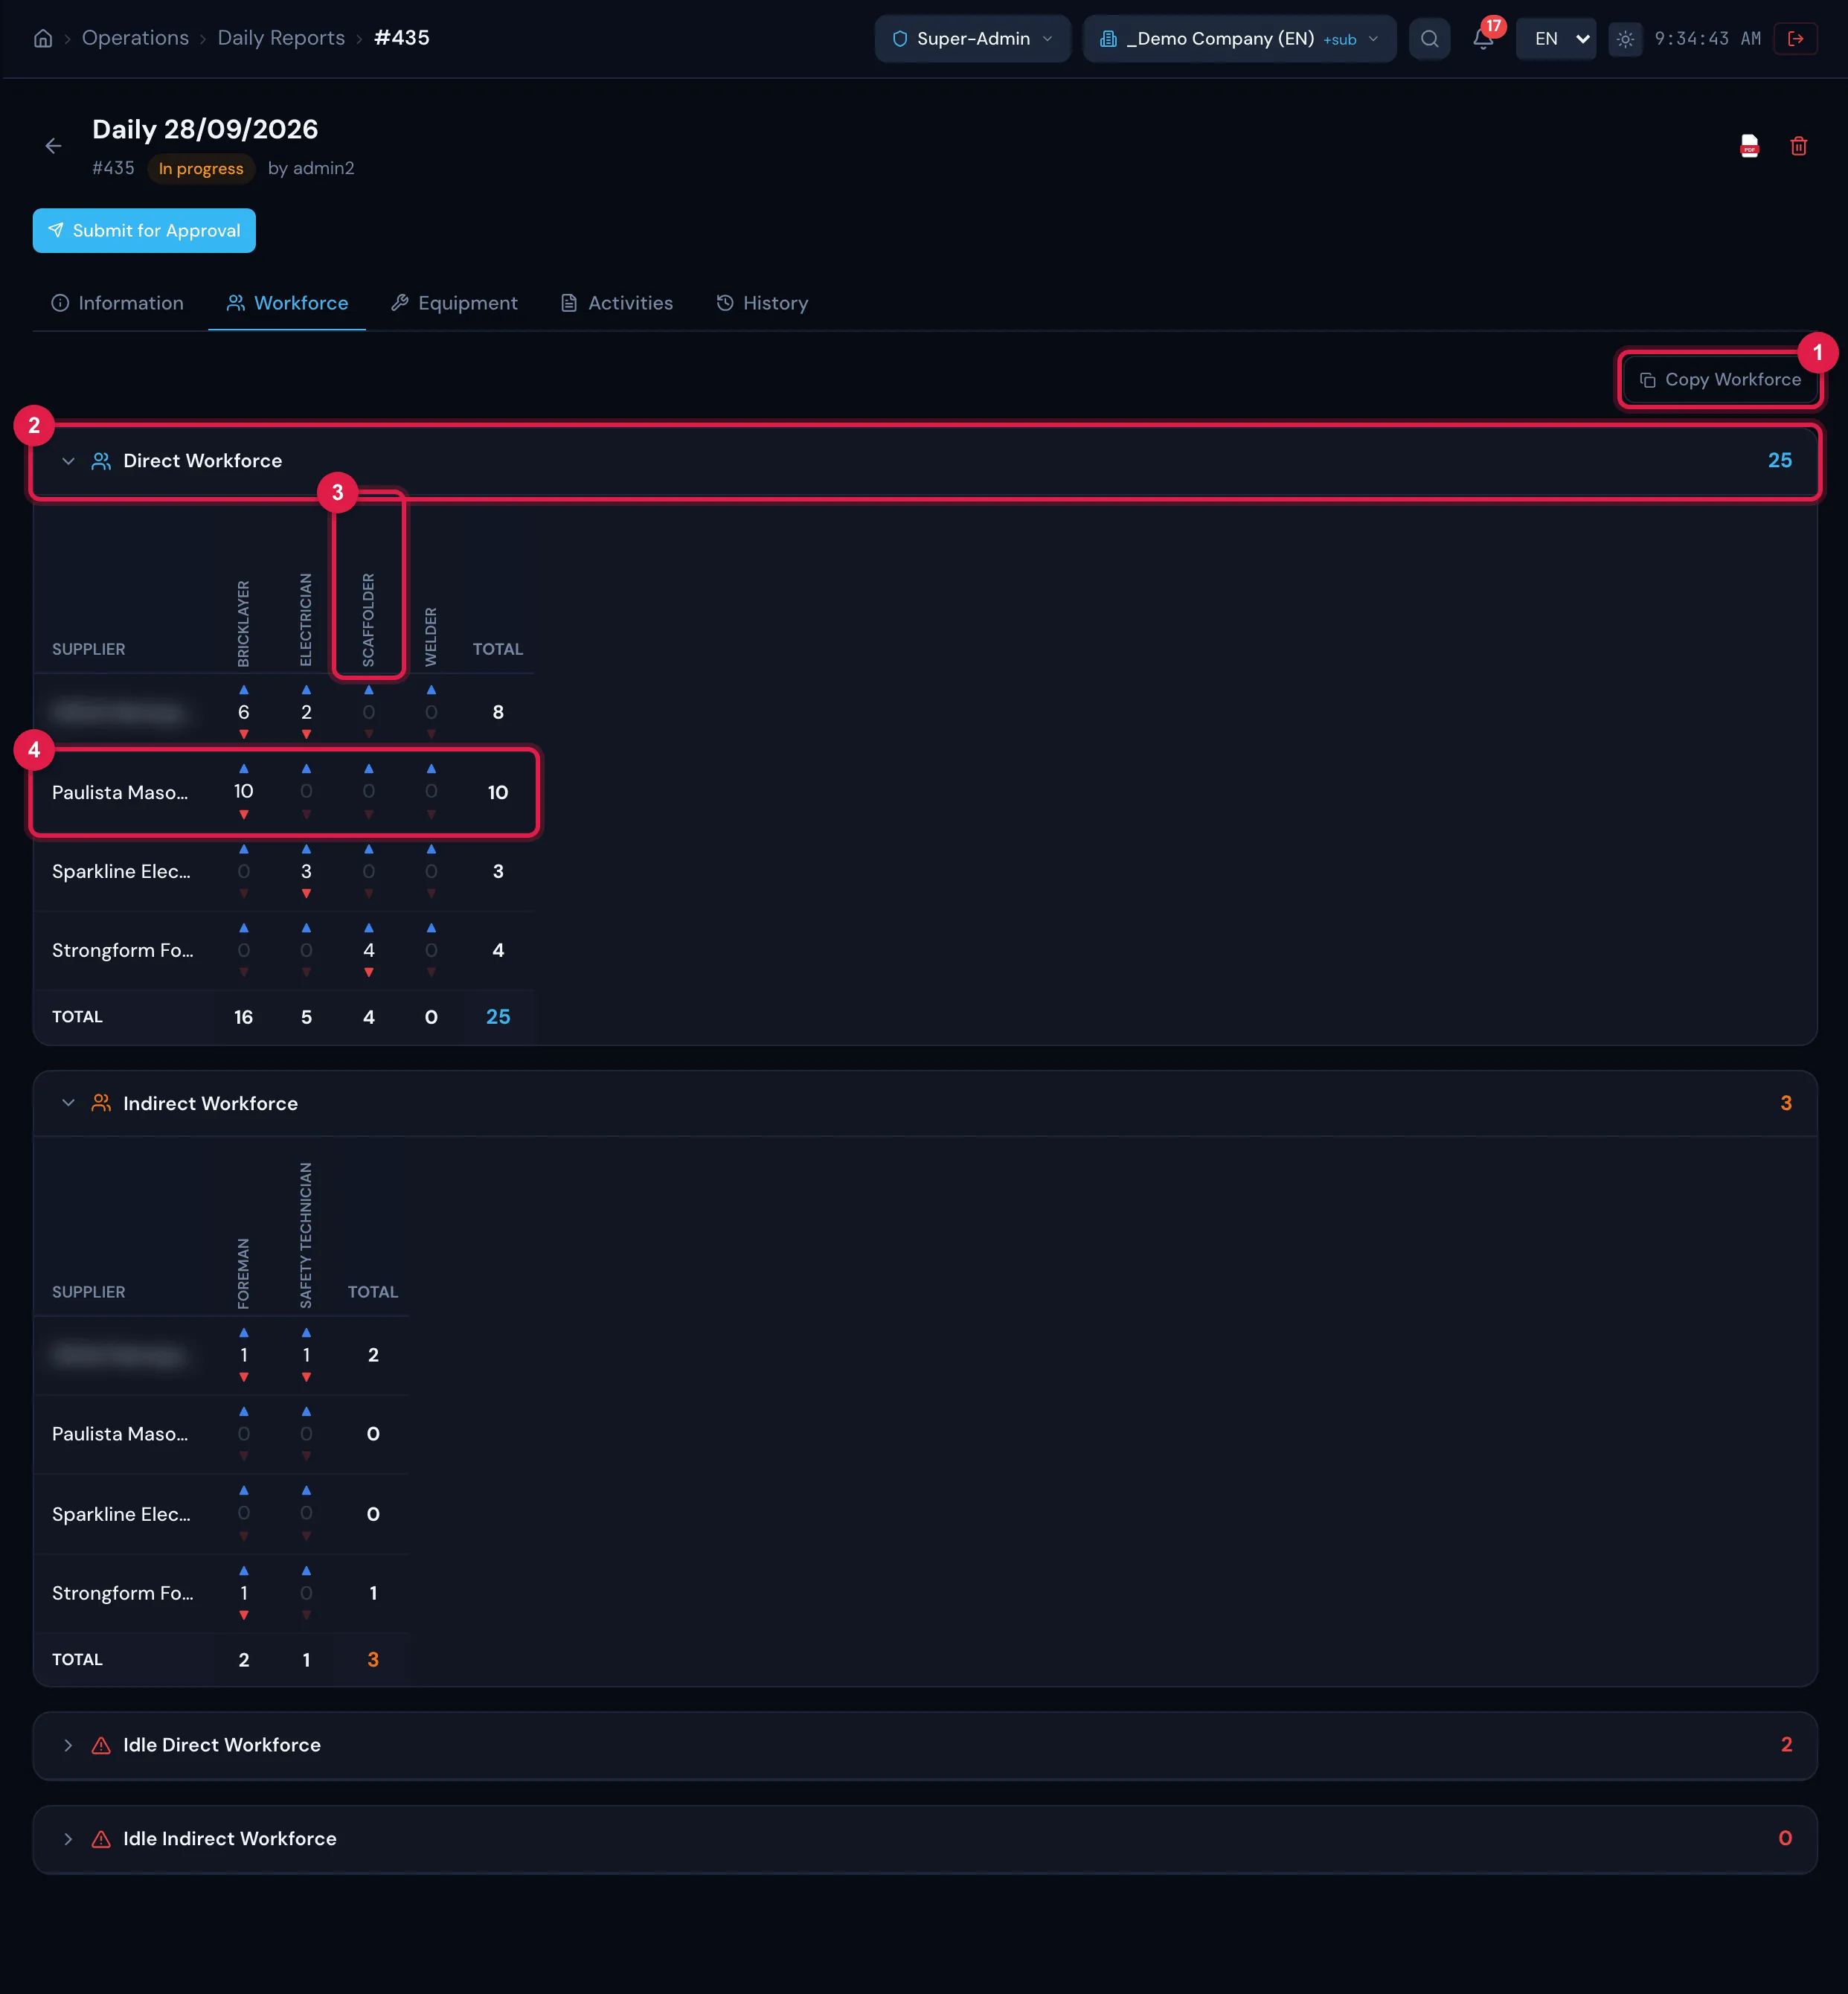Open EN language dropdown

tap(1556, 39)
